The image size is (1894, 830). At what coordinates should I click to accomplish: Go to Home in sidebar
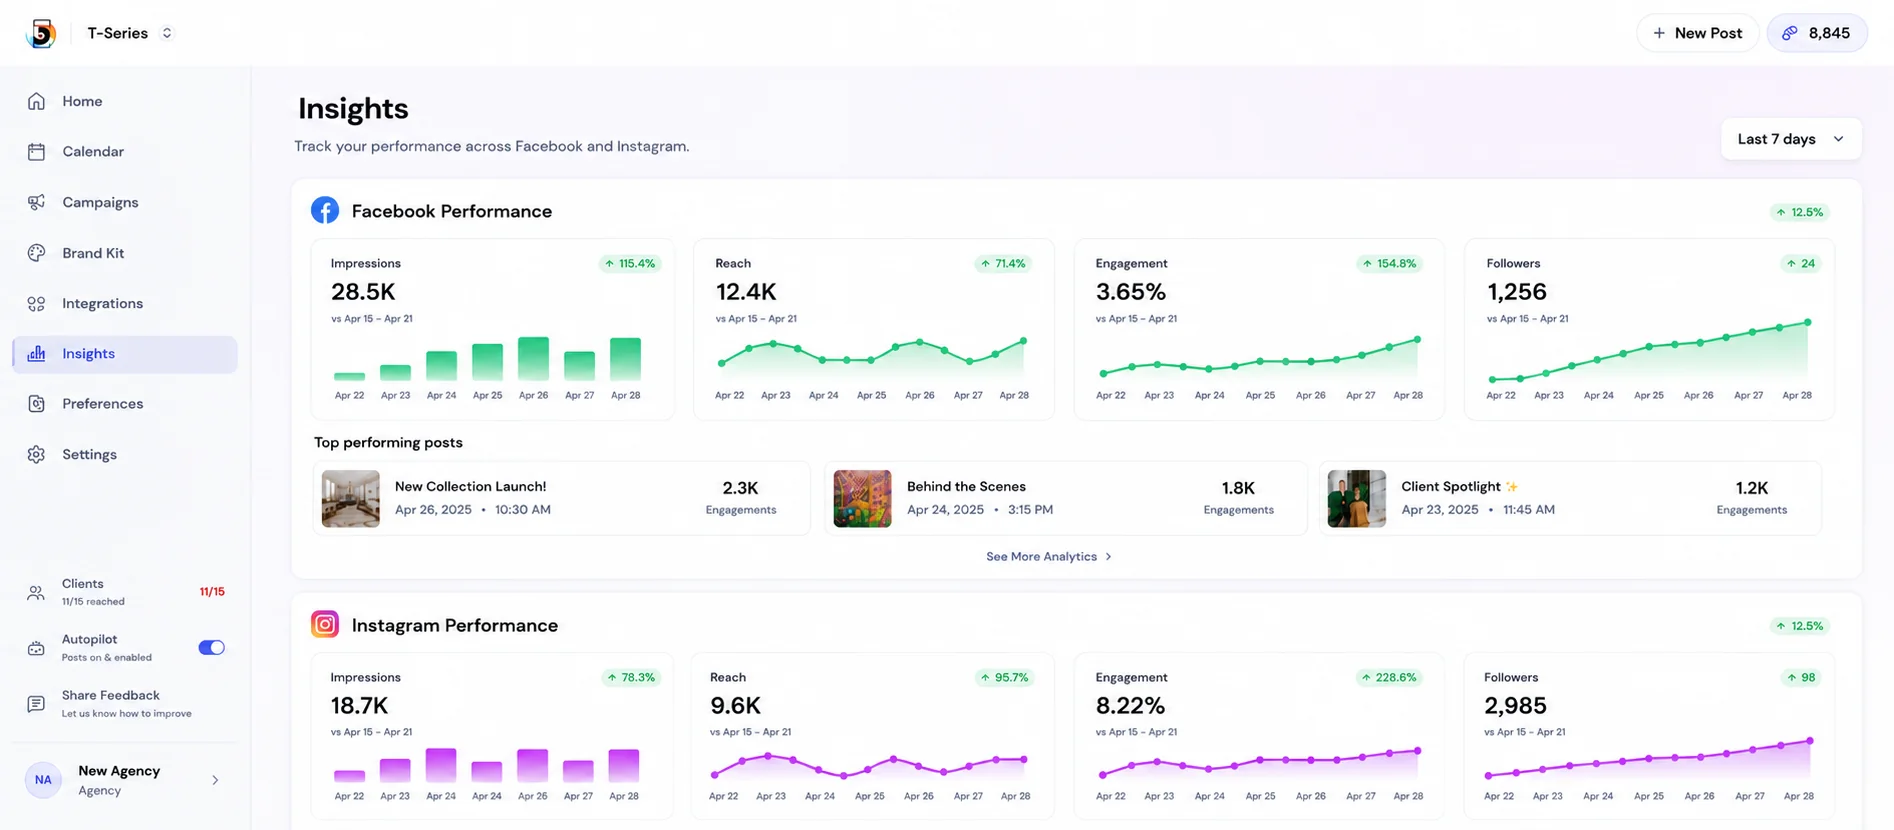(82, 101)
